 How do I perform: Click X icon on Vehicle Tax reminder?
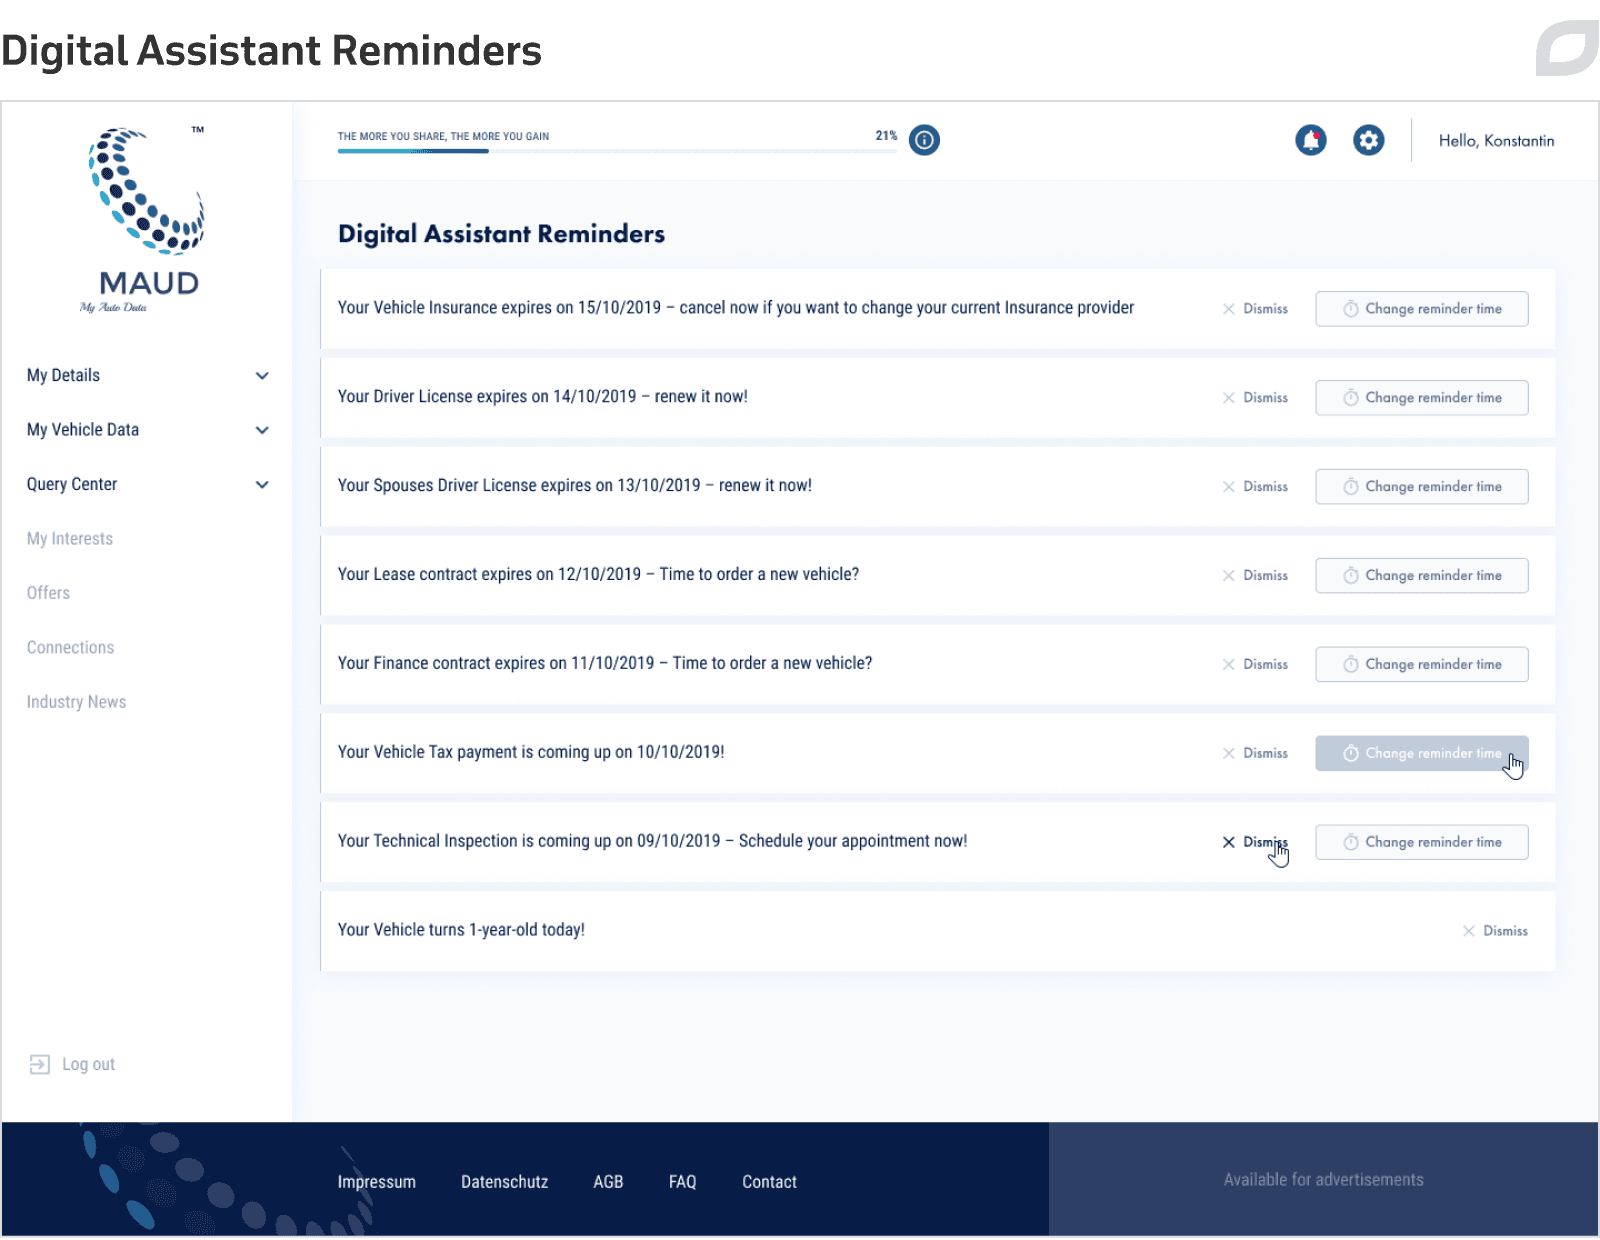[1229, 754]
